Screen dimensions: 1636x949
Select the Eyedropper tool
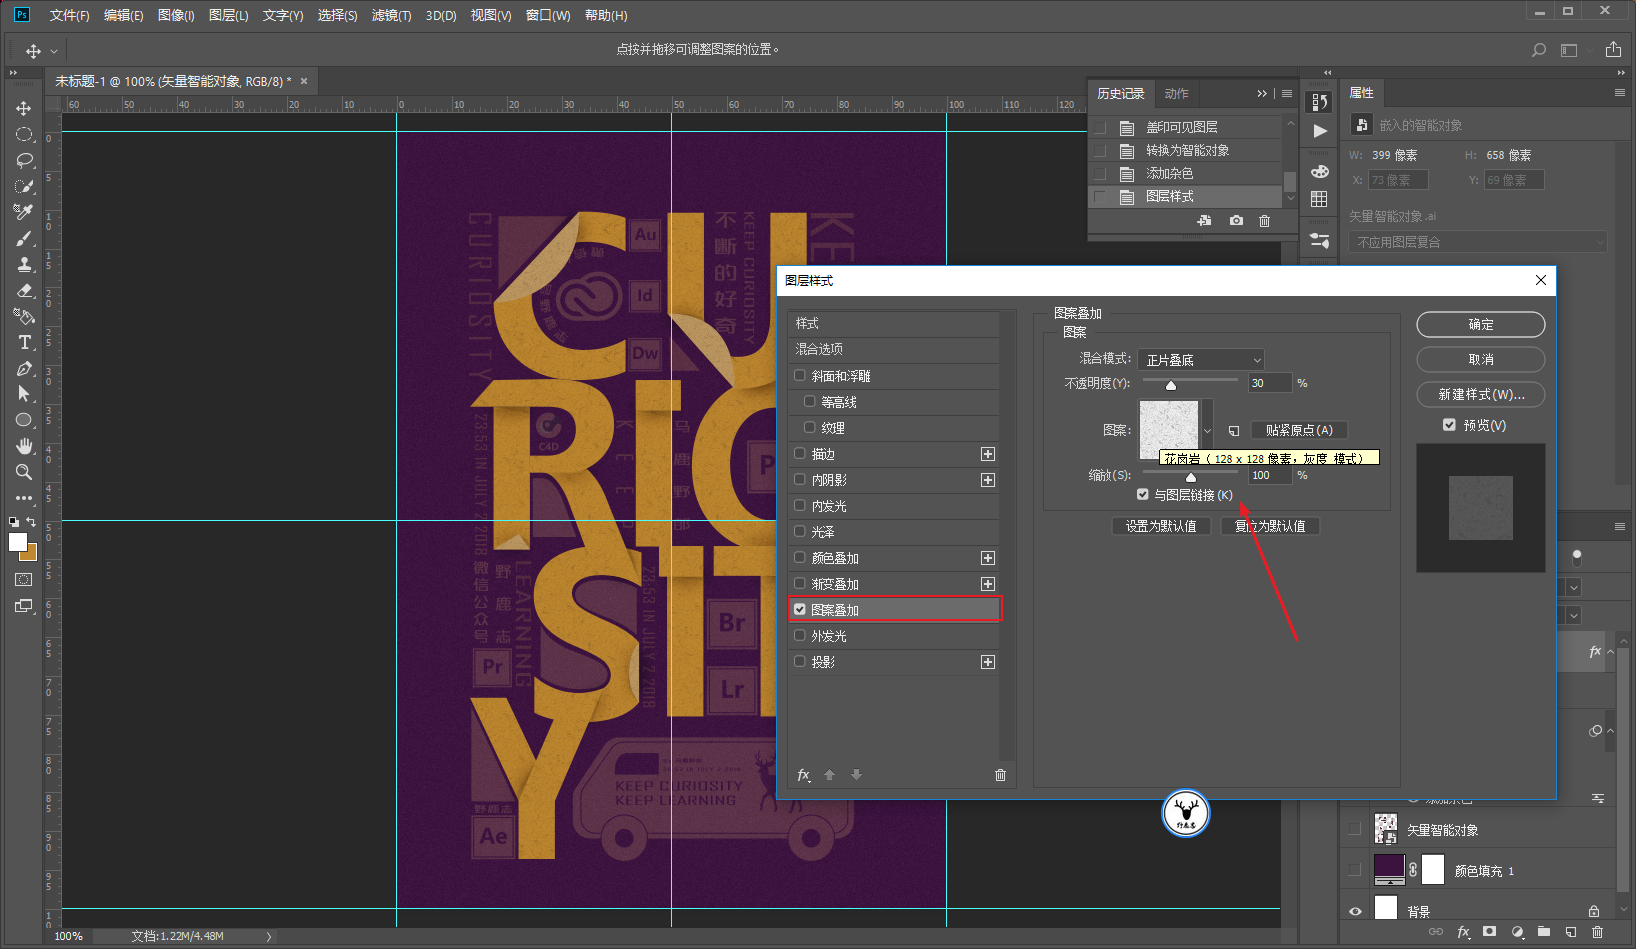(24, 212)
